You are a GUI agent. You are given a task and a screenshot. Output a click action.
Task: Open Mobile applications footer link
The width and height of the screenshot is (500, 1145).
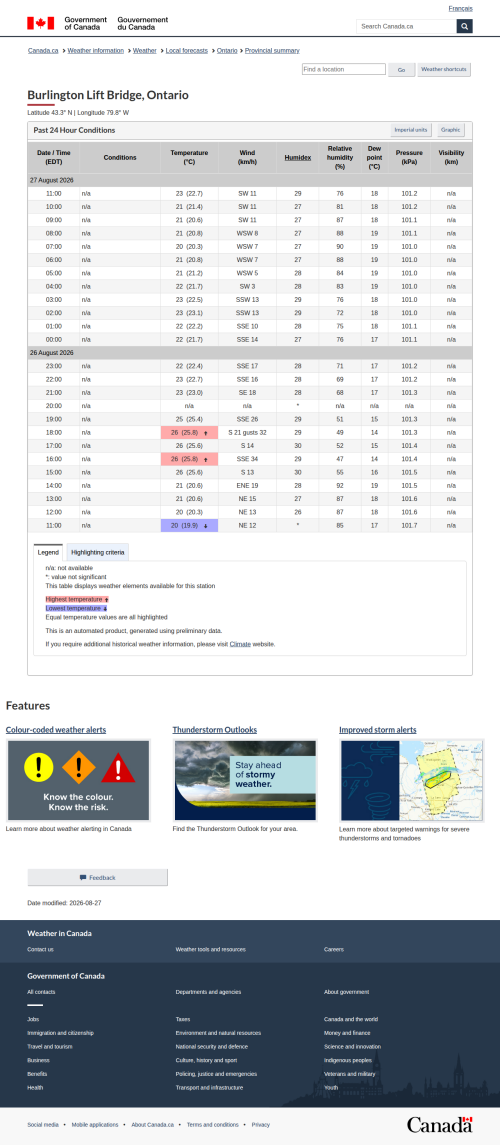pos(95,1125)
